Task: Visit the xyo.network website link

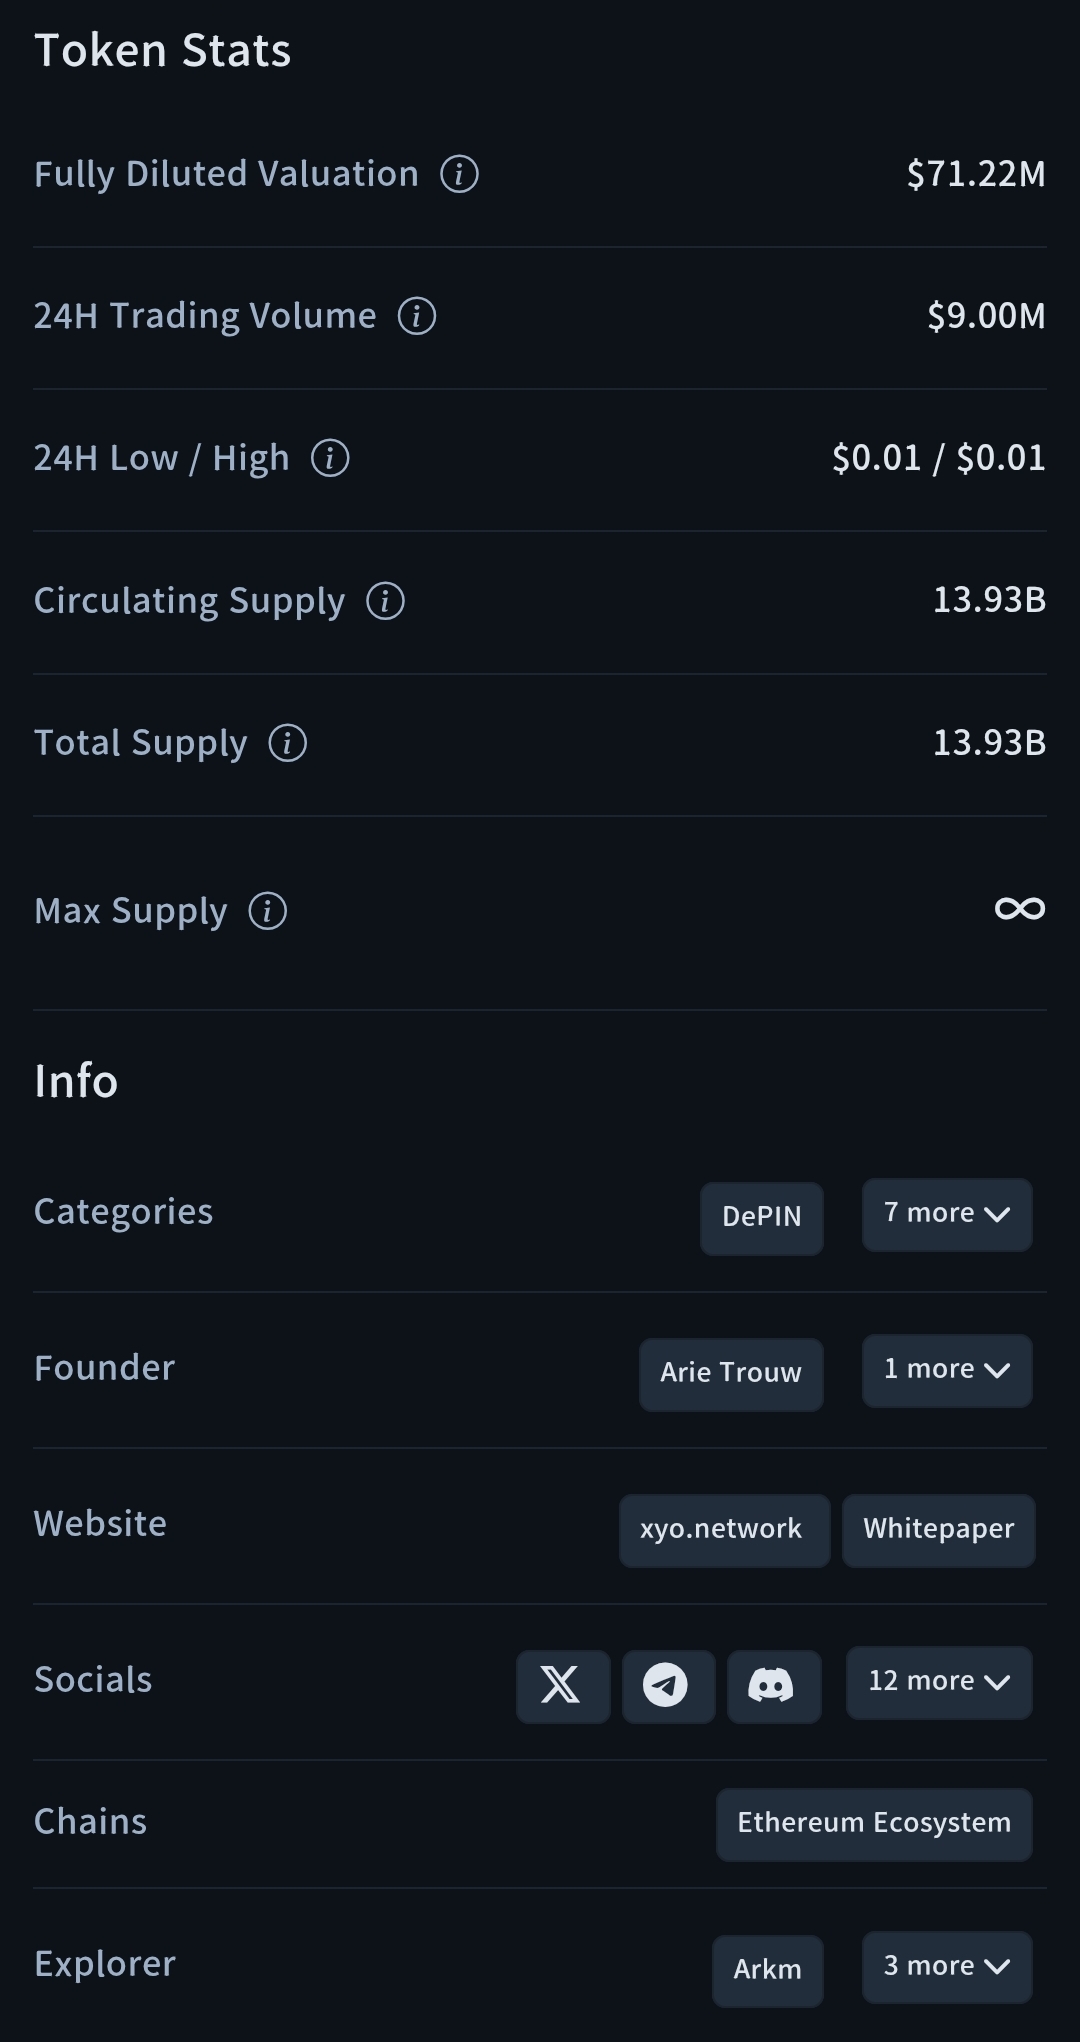Action: pyautogui.click(x=723, y=1530)
